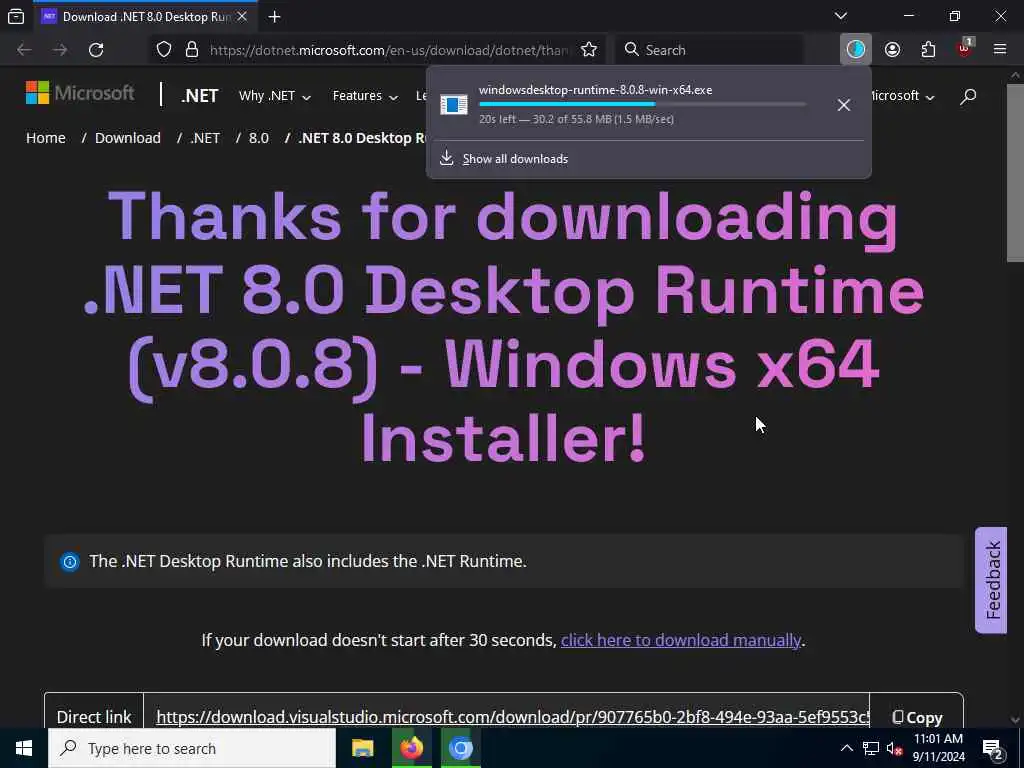Reload the page with the refresh icon
Viewport: 1024px width, 768px height.
point(96,50)
